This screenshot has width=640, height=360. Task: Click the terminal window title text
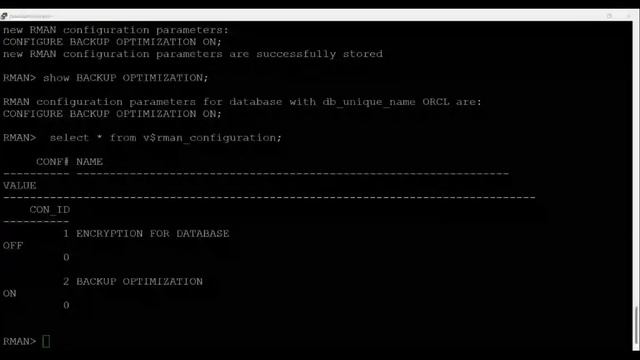click(30, 16)
